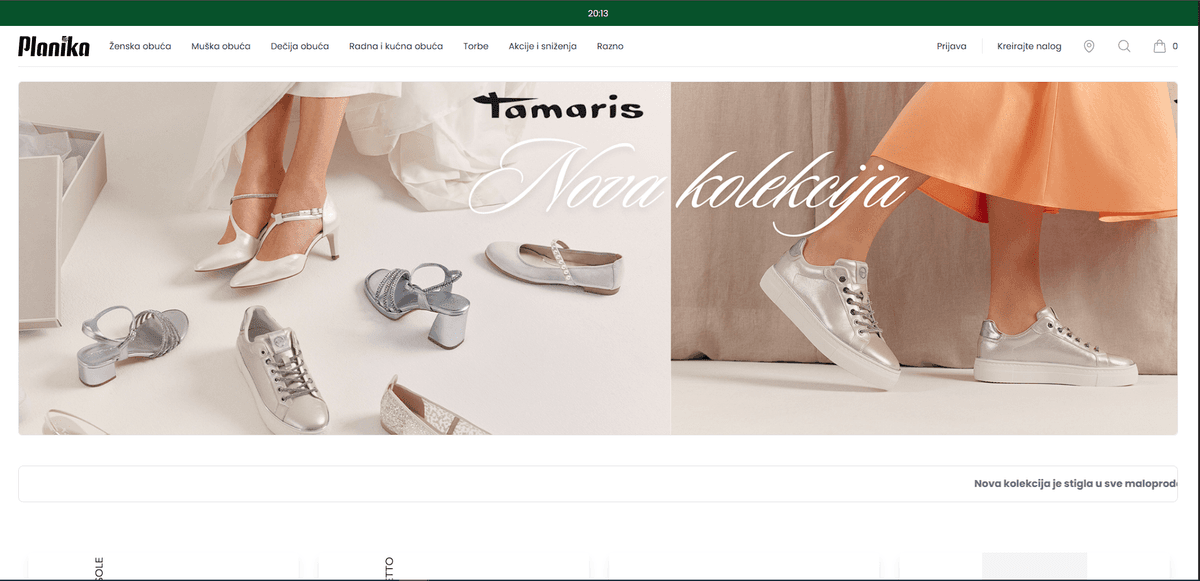Expand the Torbe category
The width and height of the screenshot is (1200, 581).
click(476, 46)
